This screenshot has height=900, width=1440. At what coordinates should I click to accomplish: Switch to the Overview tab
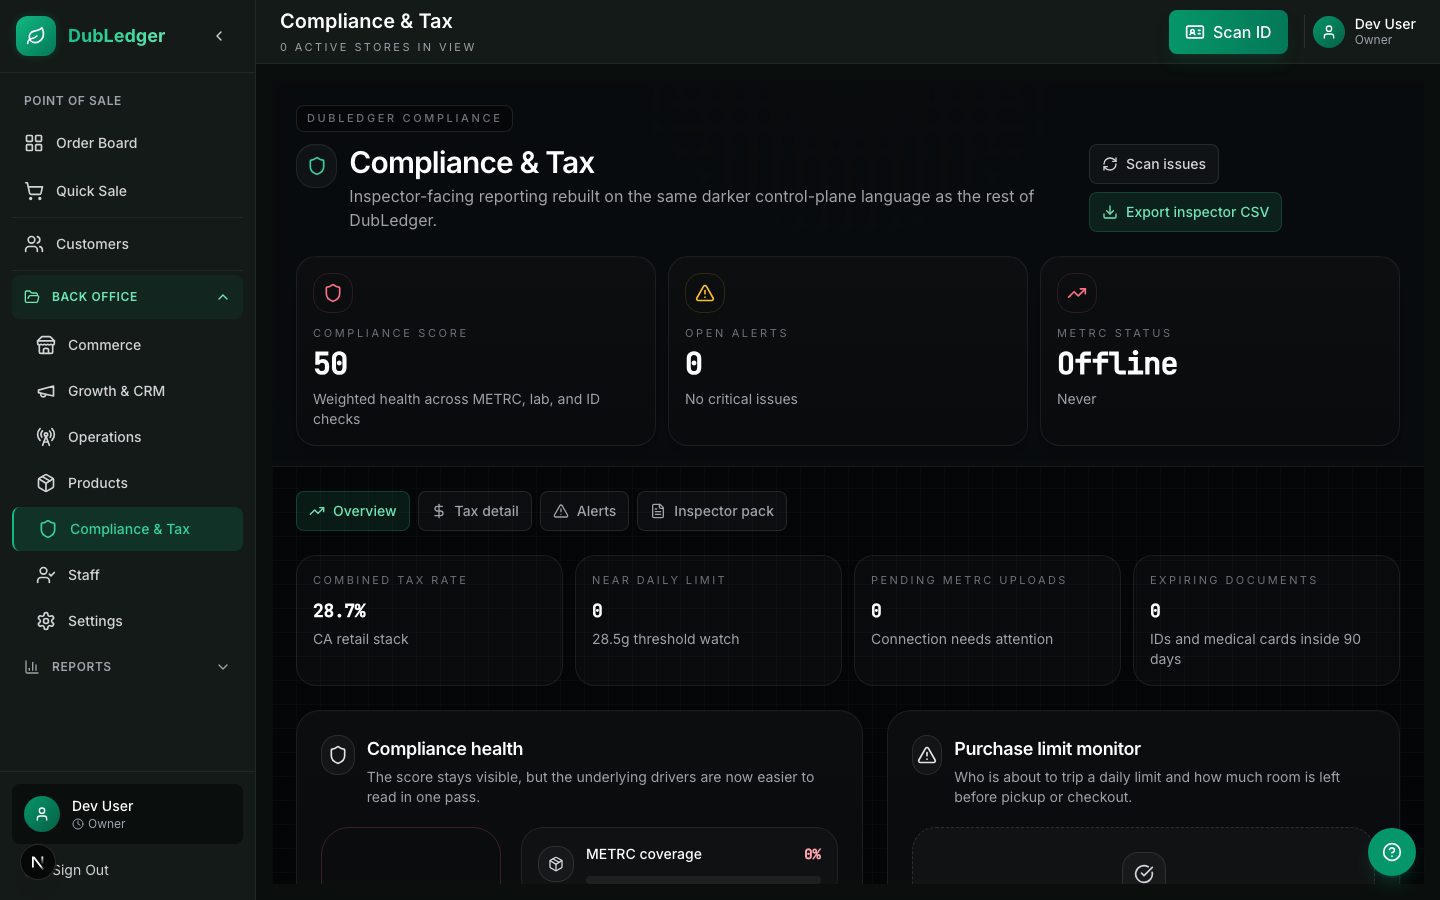click(353, 511)
